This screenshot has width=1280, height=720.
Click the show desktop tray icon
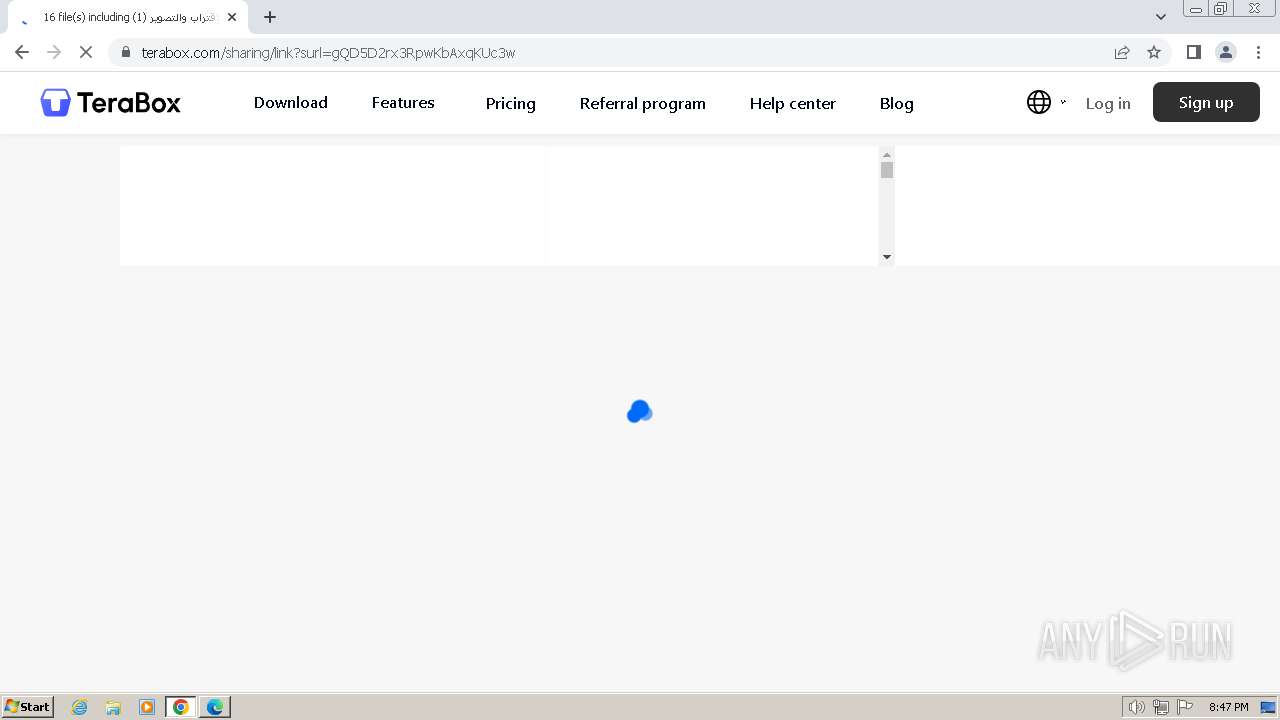pos(1268,707)
